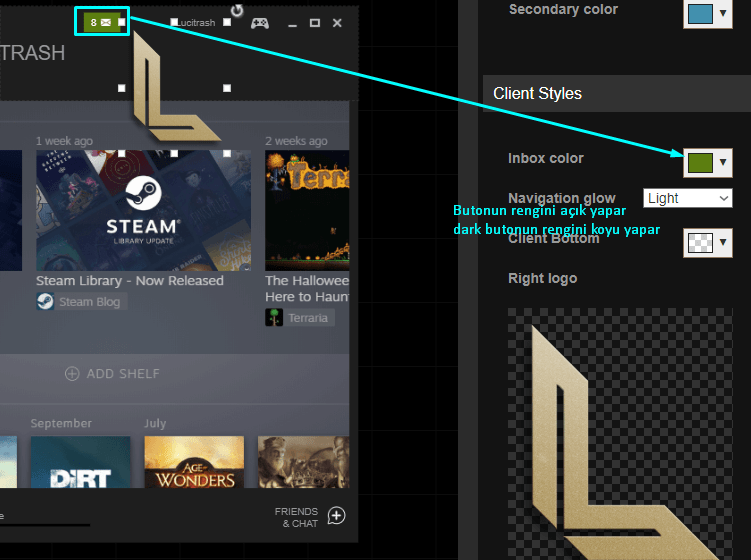Open Big Picture mode controller icon
Screen dimensions: 751x560
point(260,23)
